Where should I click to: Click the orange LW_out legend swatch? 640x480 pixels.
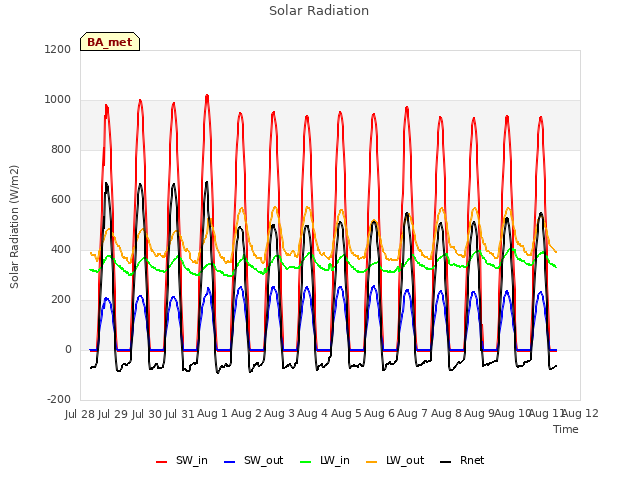tap(372, 462)
